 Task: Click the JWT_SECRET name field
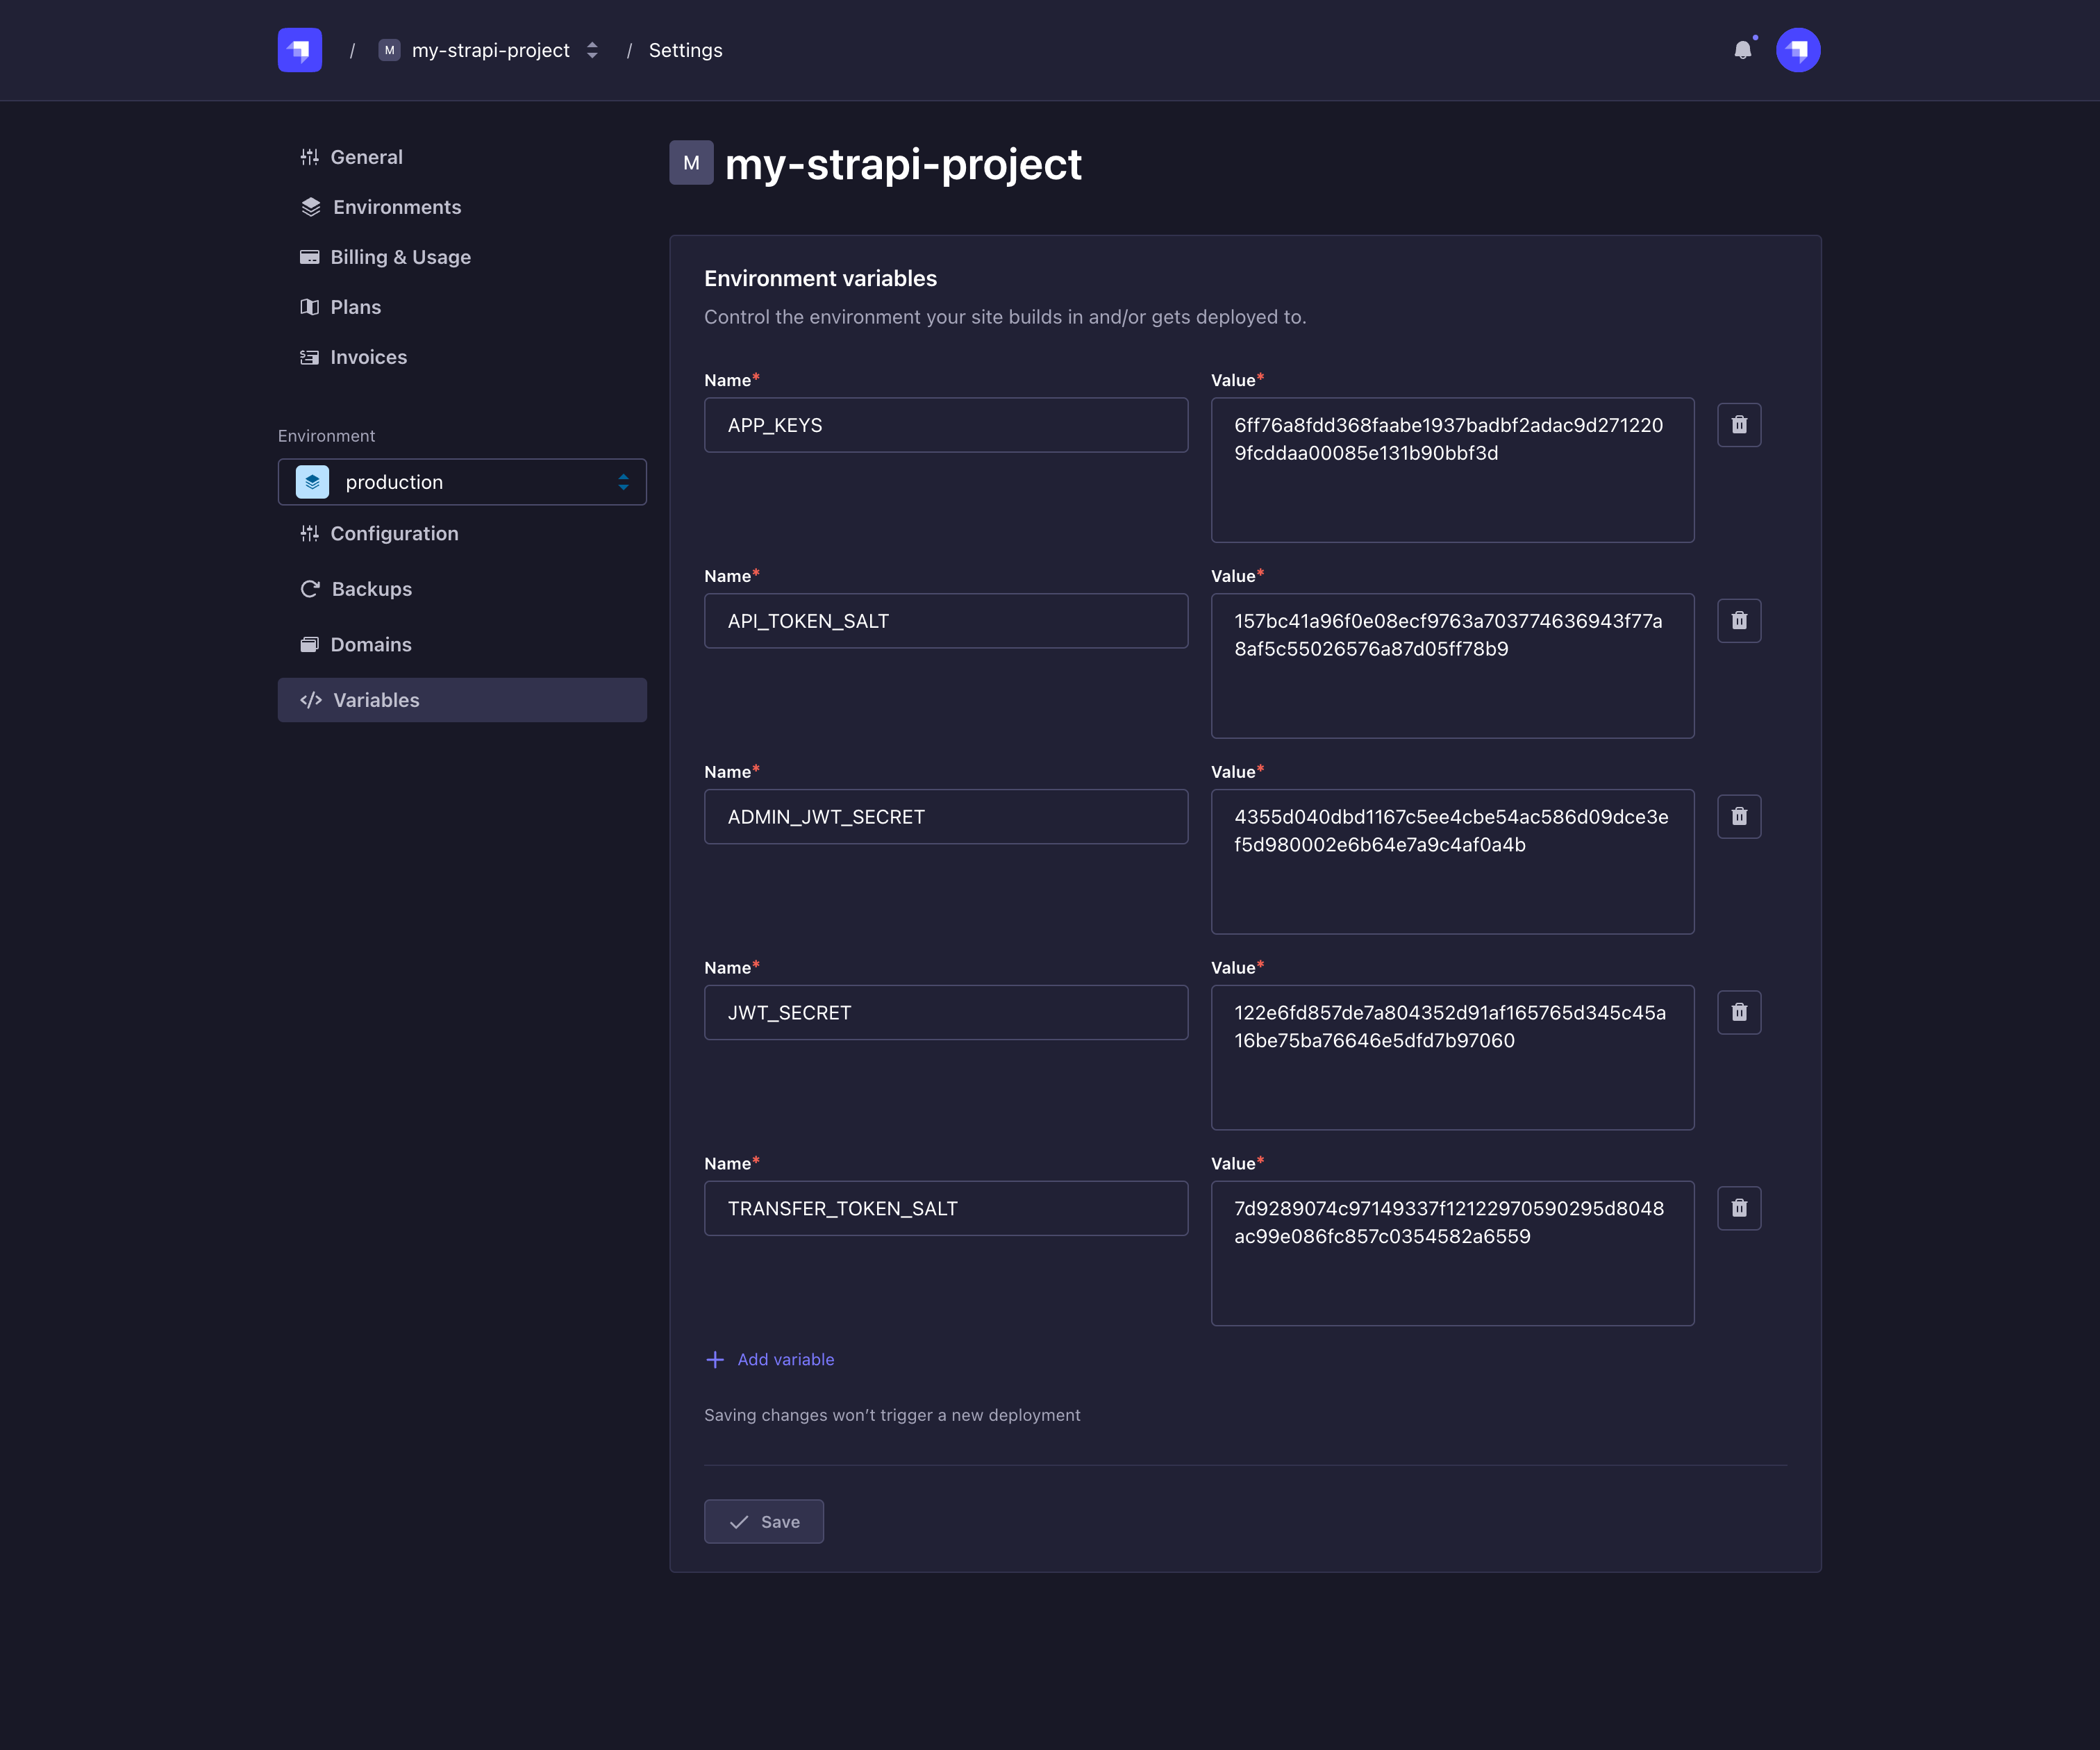[x=945, y=1012]
